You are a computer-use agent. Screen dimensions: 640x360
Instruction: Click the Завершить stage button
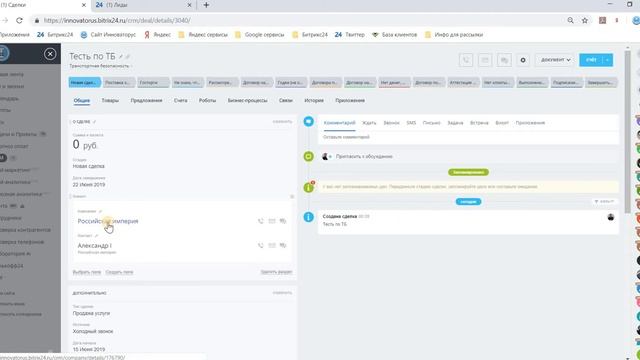pyautogui.click(x=601, y=82)
